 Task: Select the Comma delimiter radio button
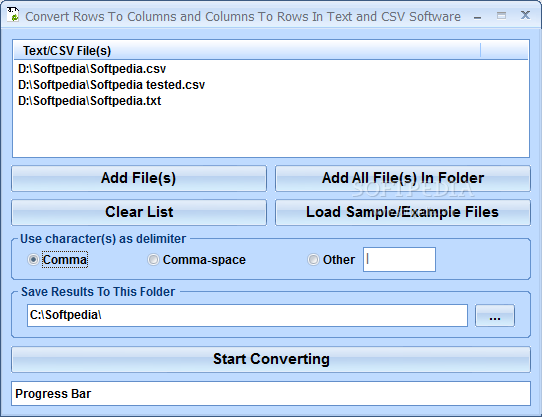click(x=33, y=259)
